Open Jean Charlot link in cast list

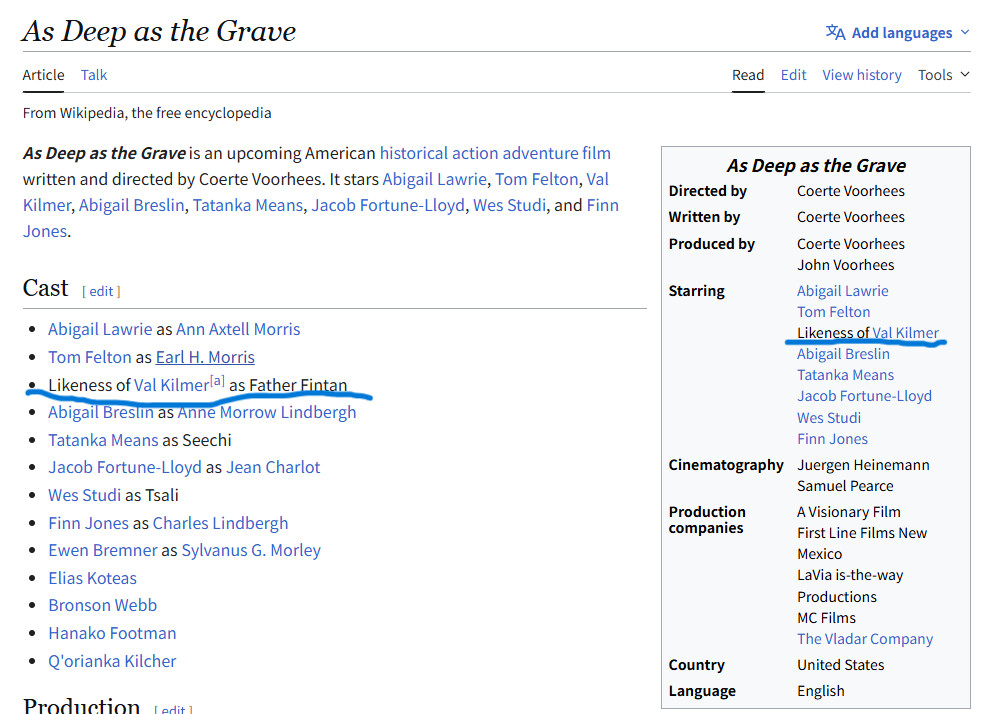coord(273,467)
